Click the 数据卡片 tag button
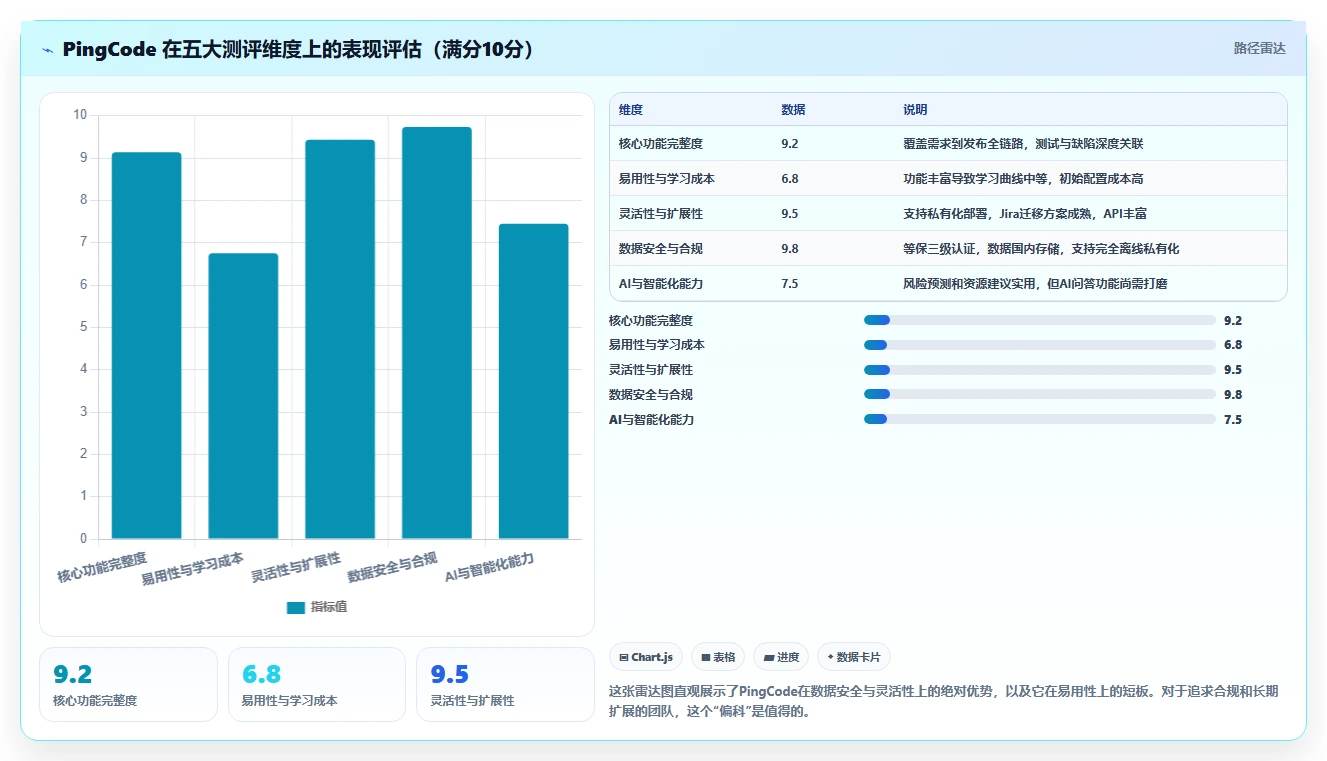Viewport: 1327px width, 761px height. [x=853, y=657]
